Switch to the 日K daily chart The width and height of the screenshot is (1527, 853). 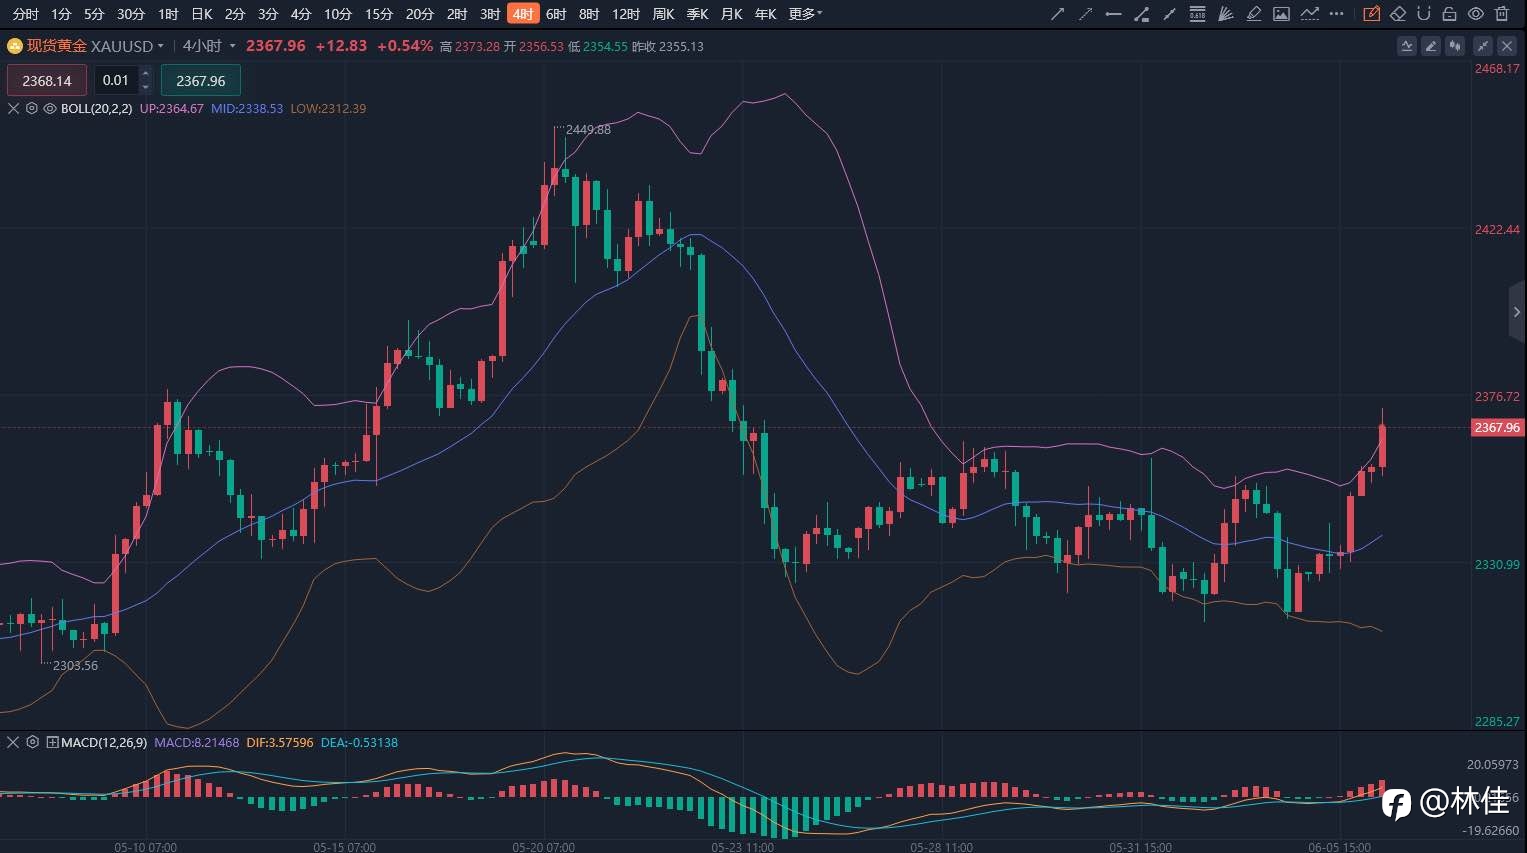pos(201,14)
